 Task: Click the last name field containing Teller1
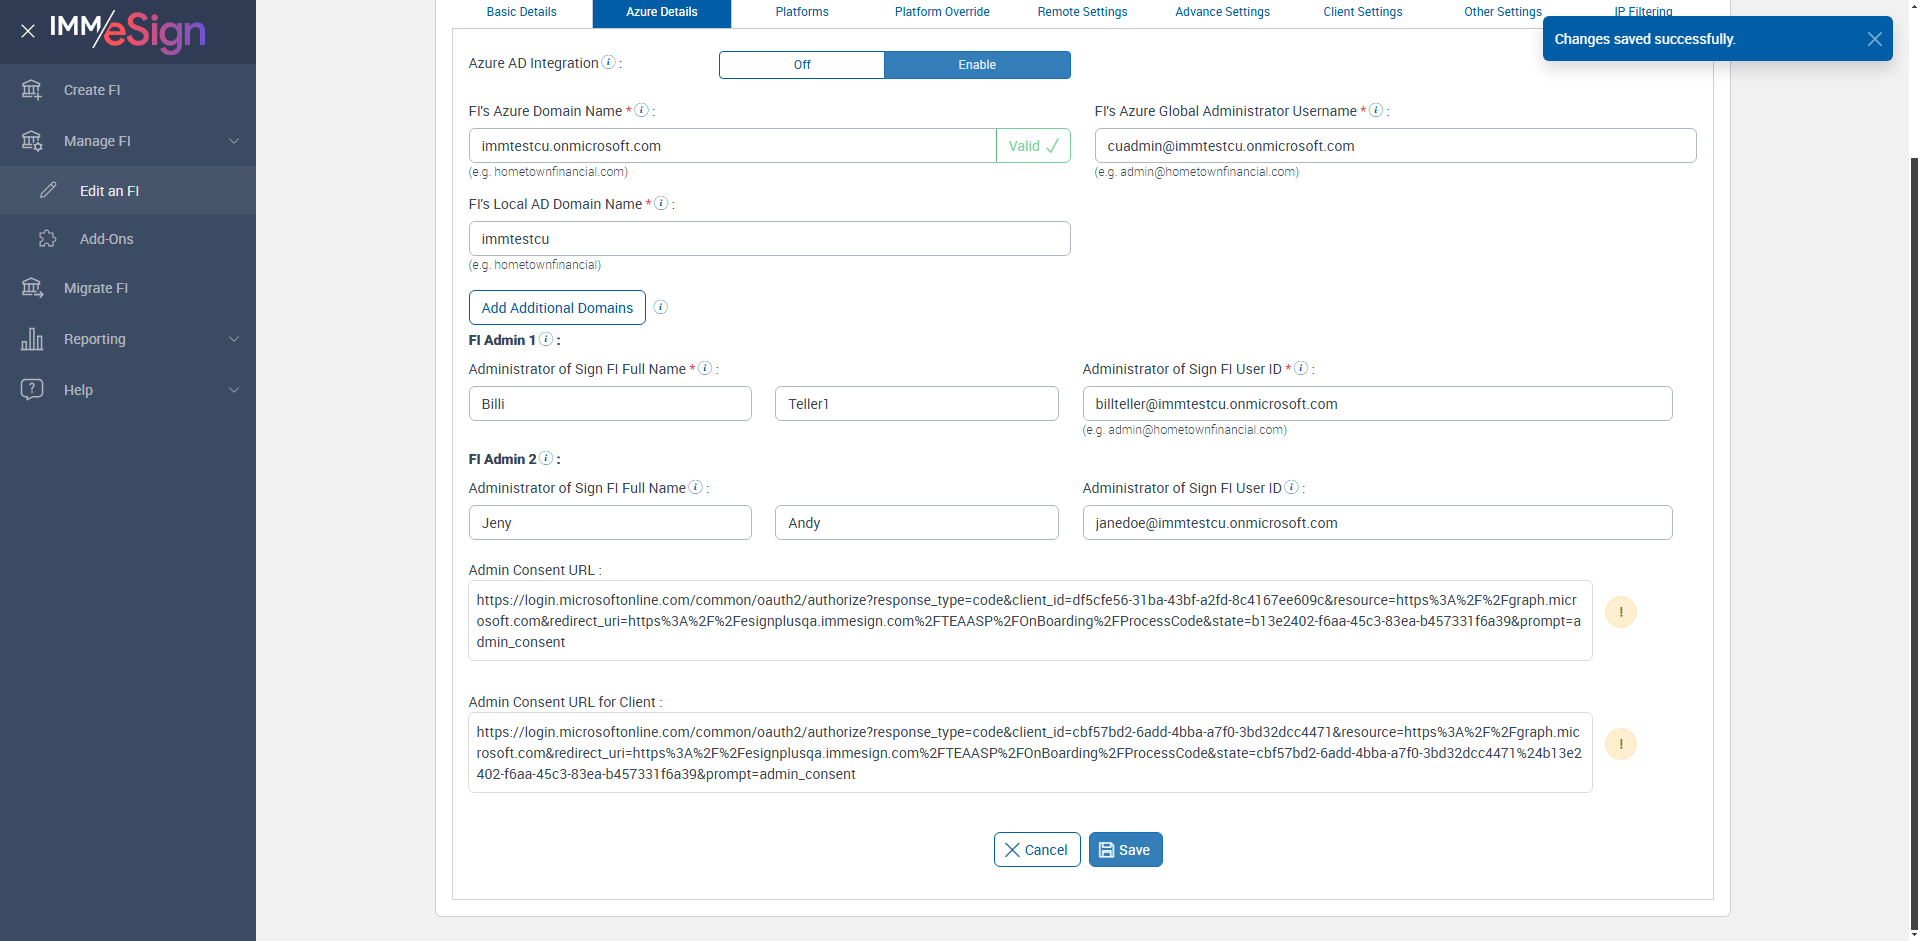[916, 404]
